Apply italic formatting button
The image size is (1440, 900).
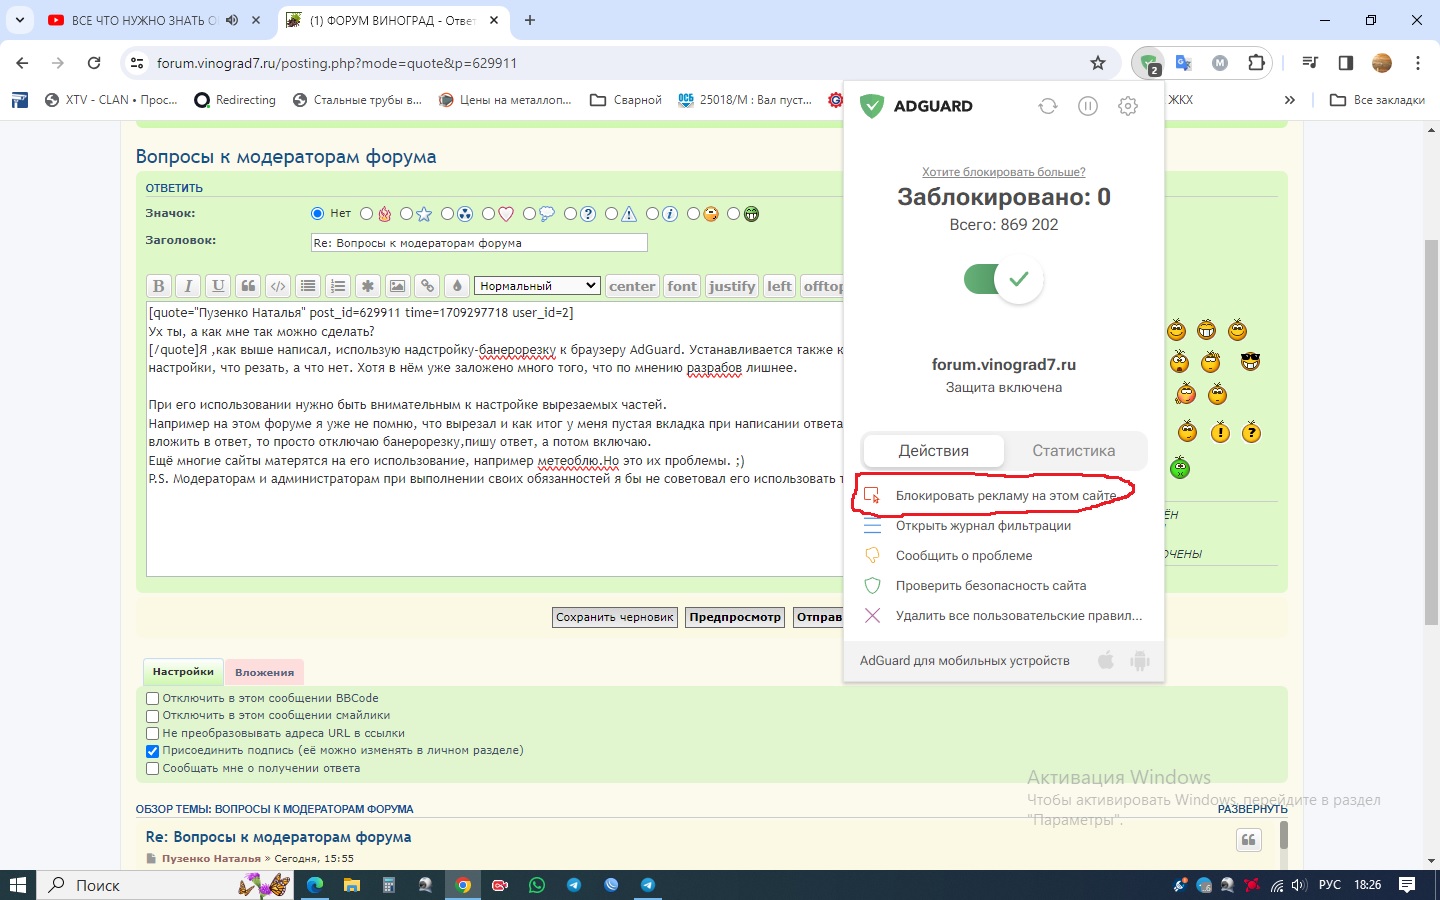(188, 286)
